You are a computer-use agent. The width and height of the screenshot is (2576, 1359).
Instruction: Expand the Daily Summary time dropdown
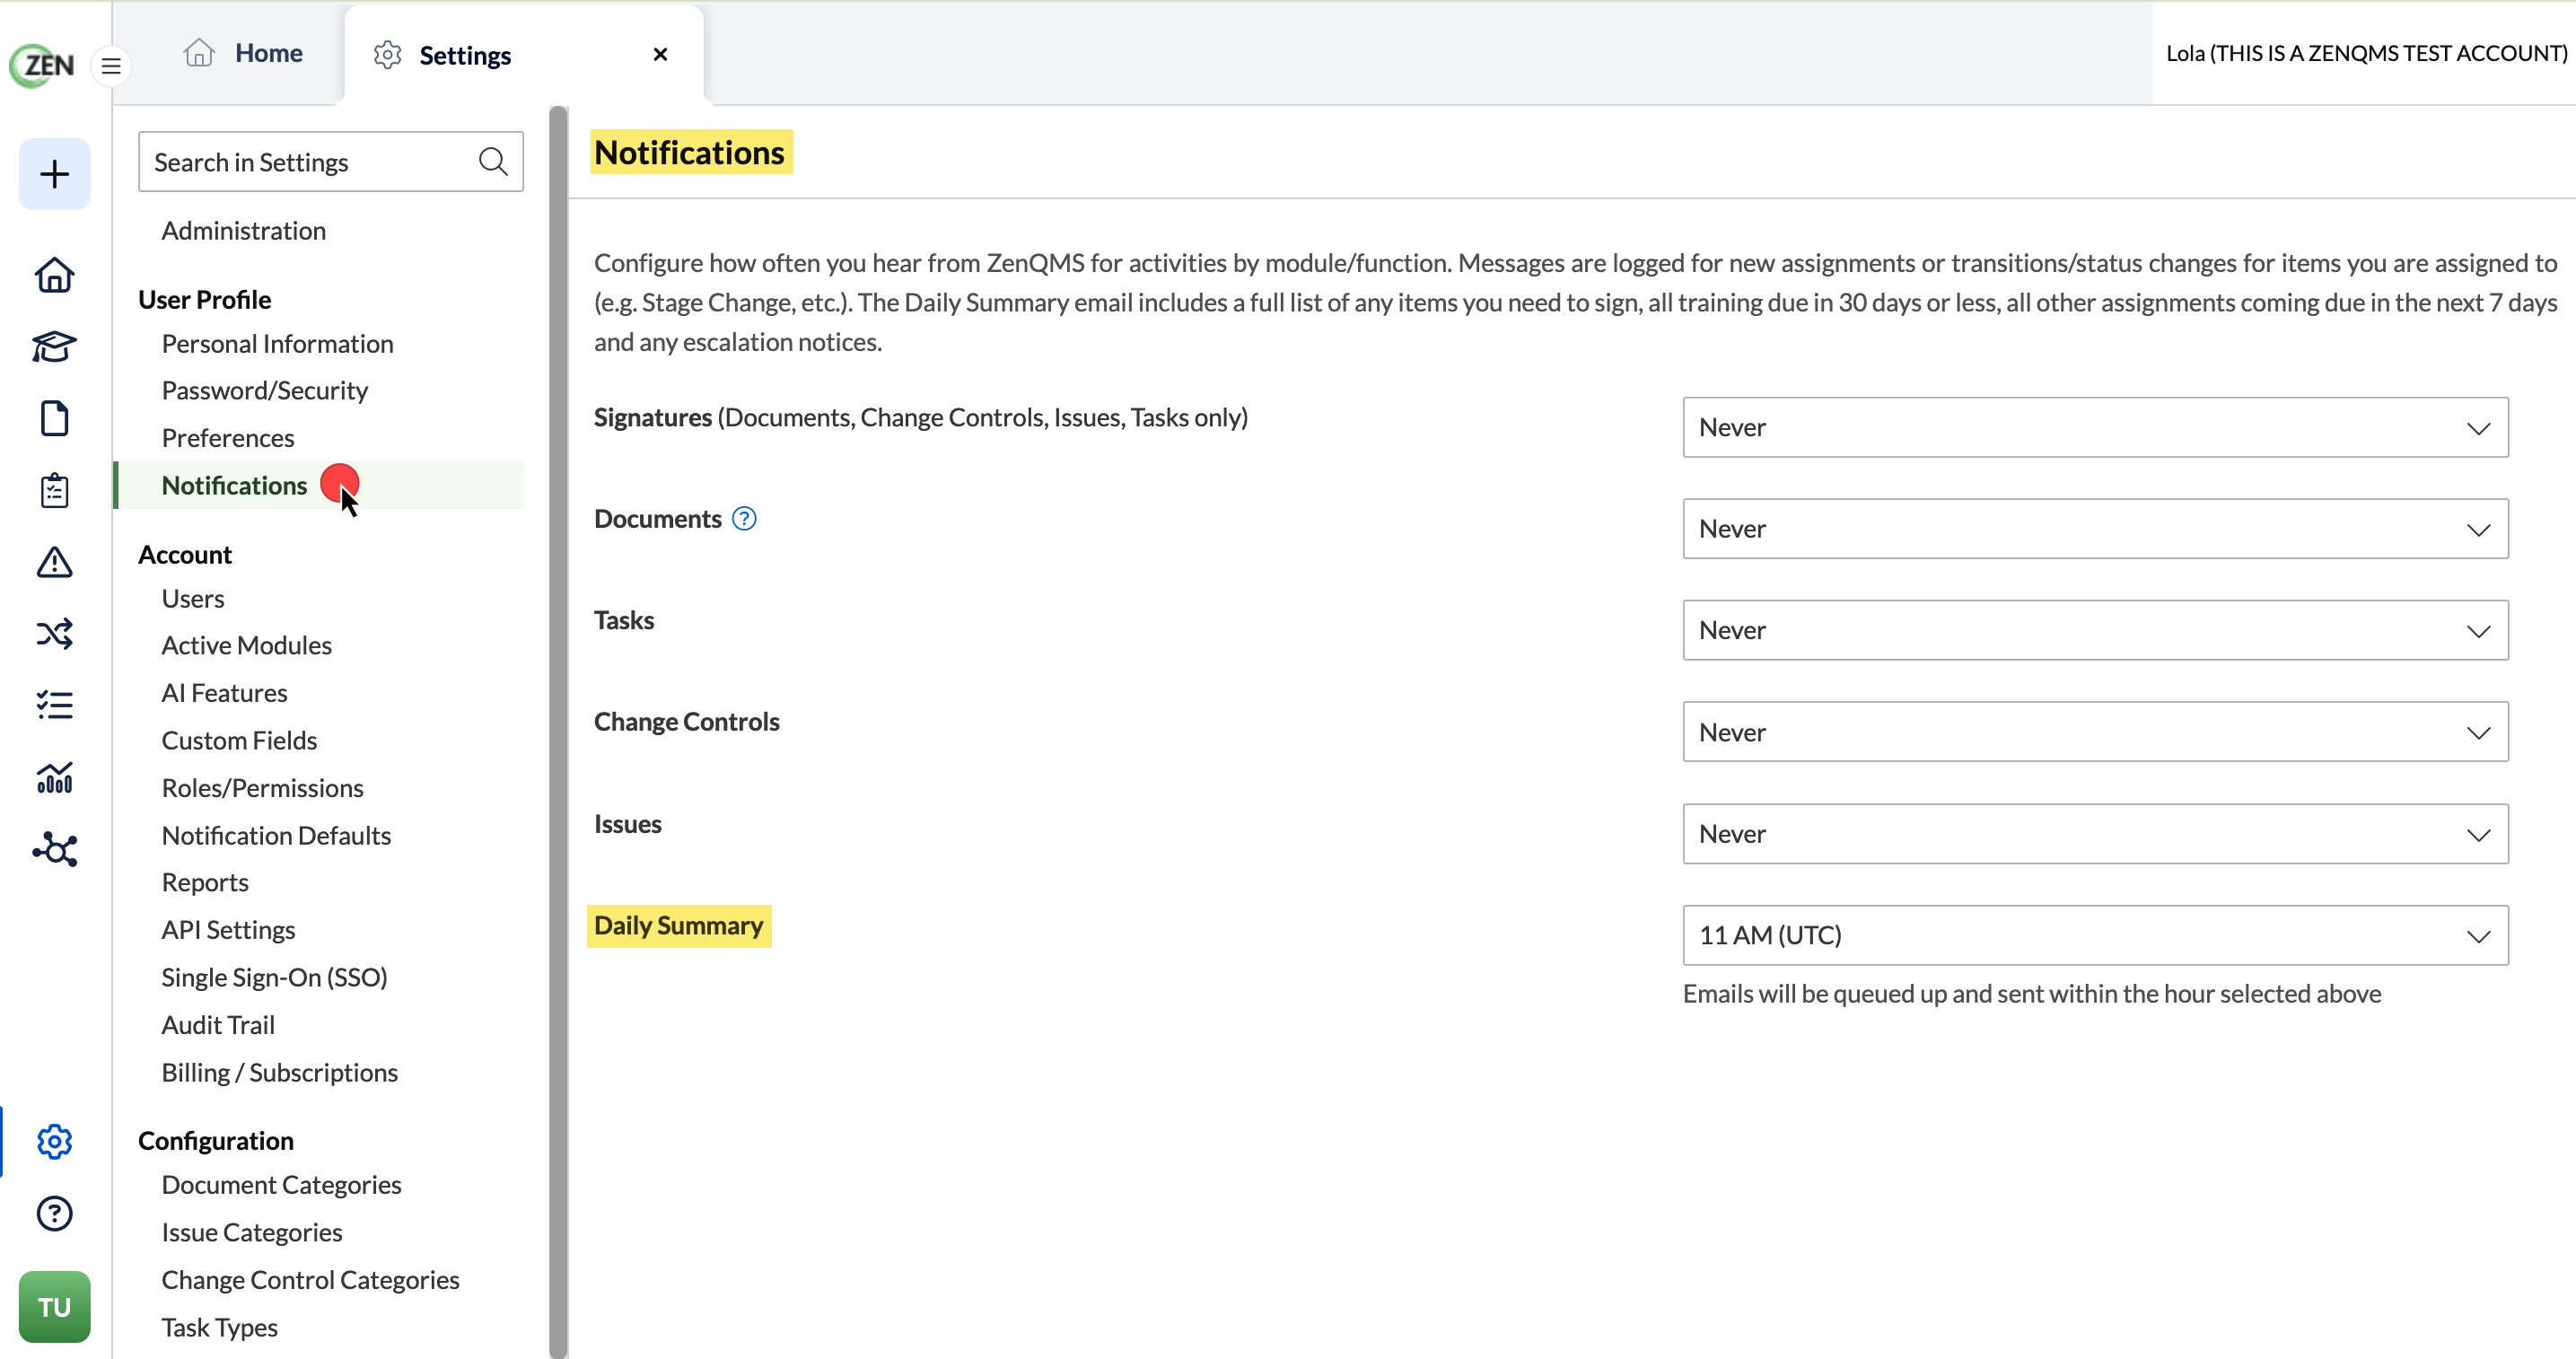pos(2095,935)
